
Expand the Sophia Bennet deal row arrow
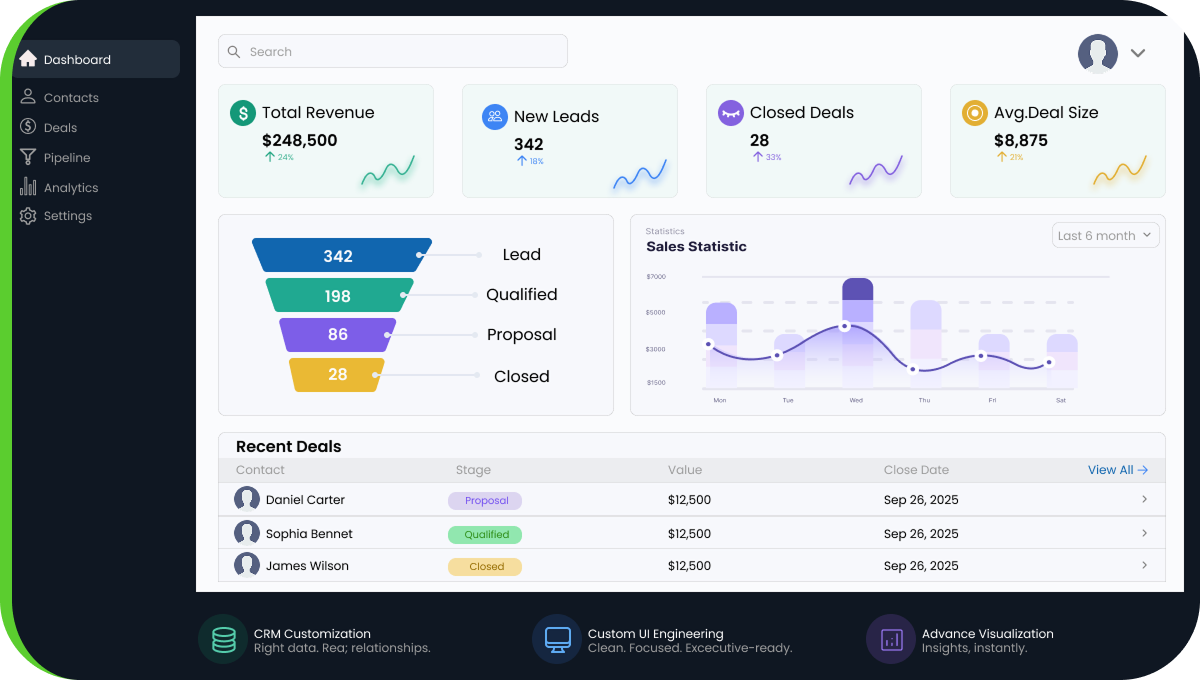[x=1145, y=533]
